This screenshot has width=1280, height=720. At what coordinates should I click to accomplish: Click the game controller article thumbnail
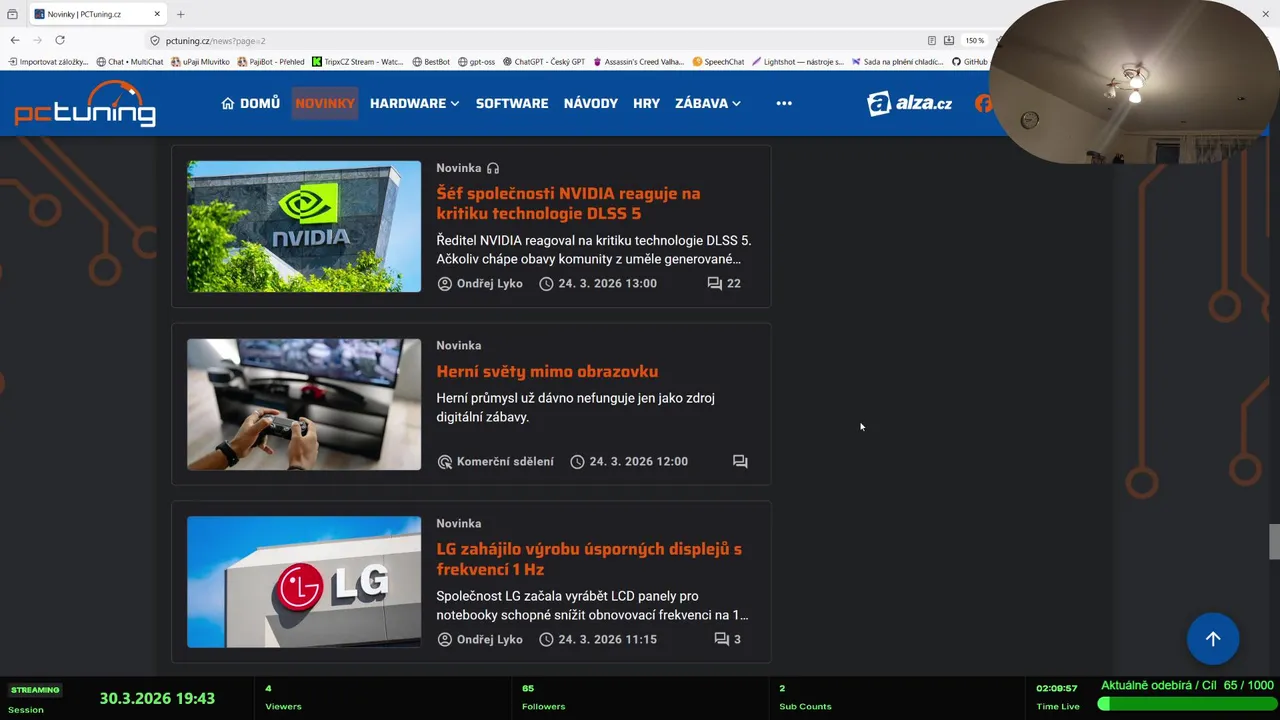[x=304, y=404]
